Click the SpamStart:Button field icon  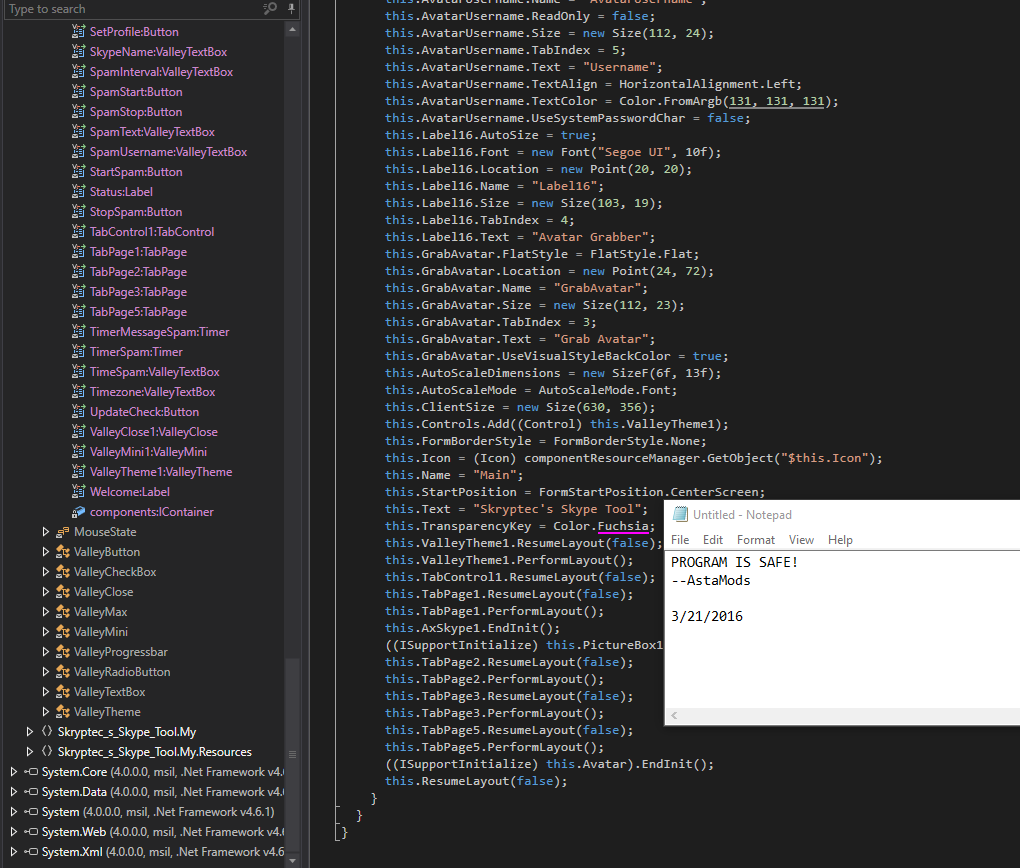(x=79, y=92)
